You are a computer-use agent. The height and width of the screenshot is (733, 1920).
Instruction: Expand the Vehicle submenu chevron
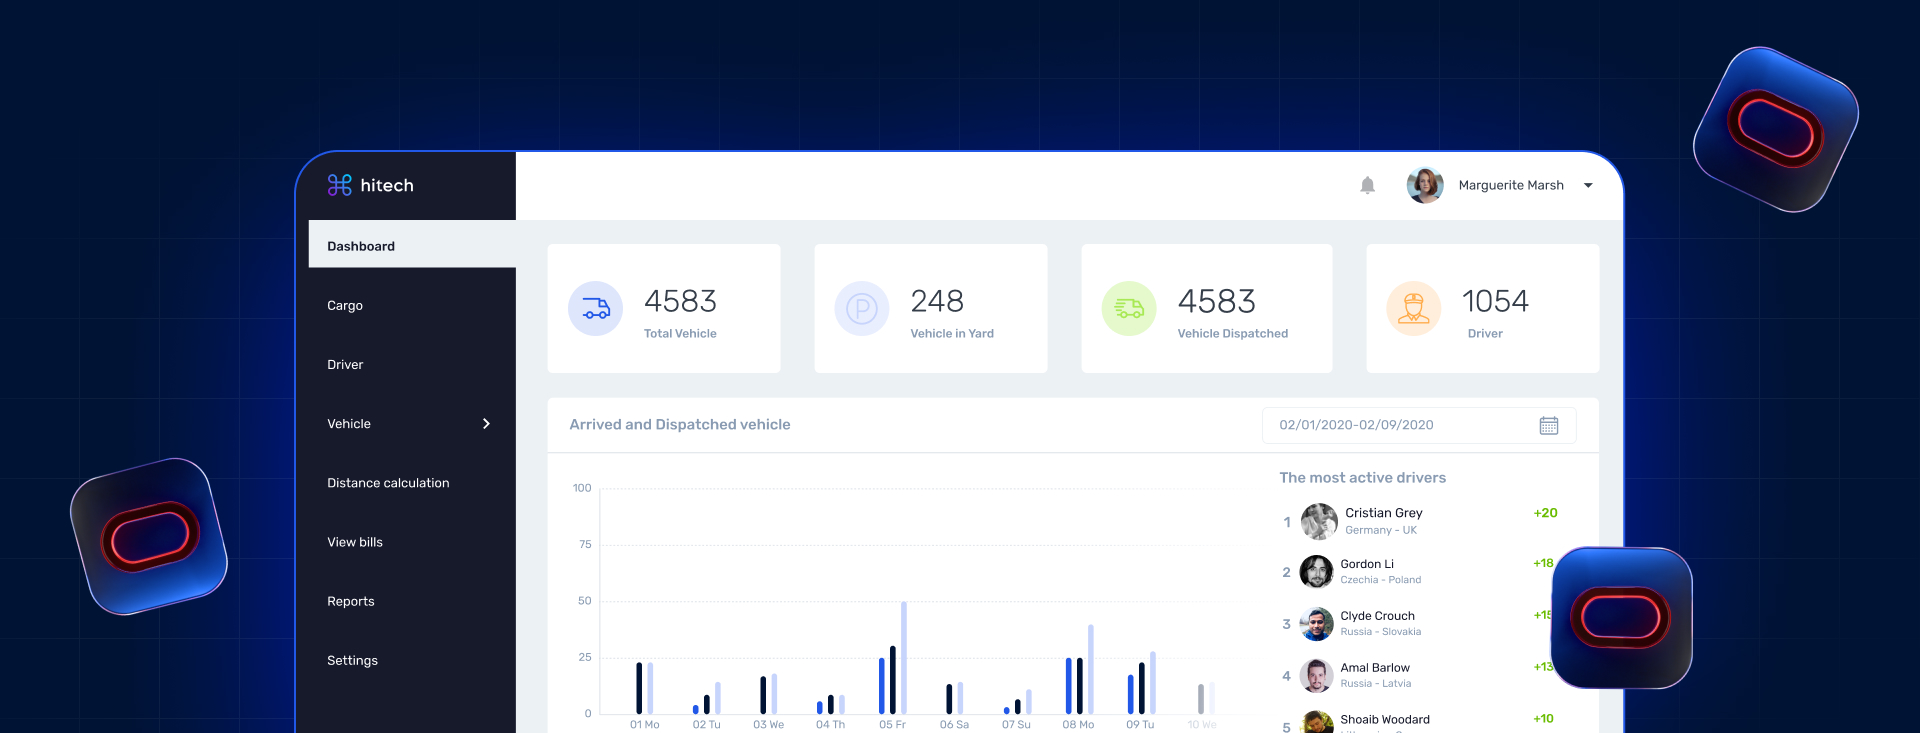[486, 424]
